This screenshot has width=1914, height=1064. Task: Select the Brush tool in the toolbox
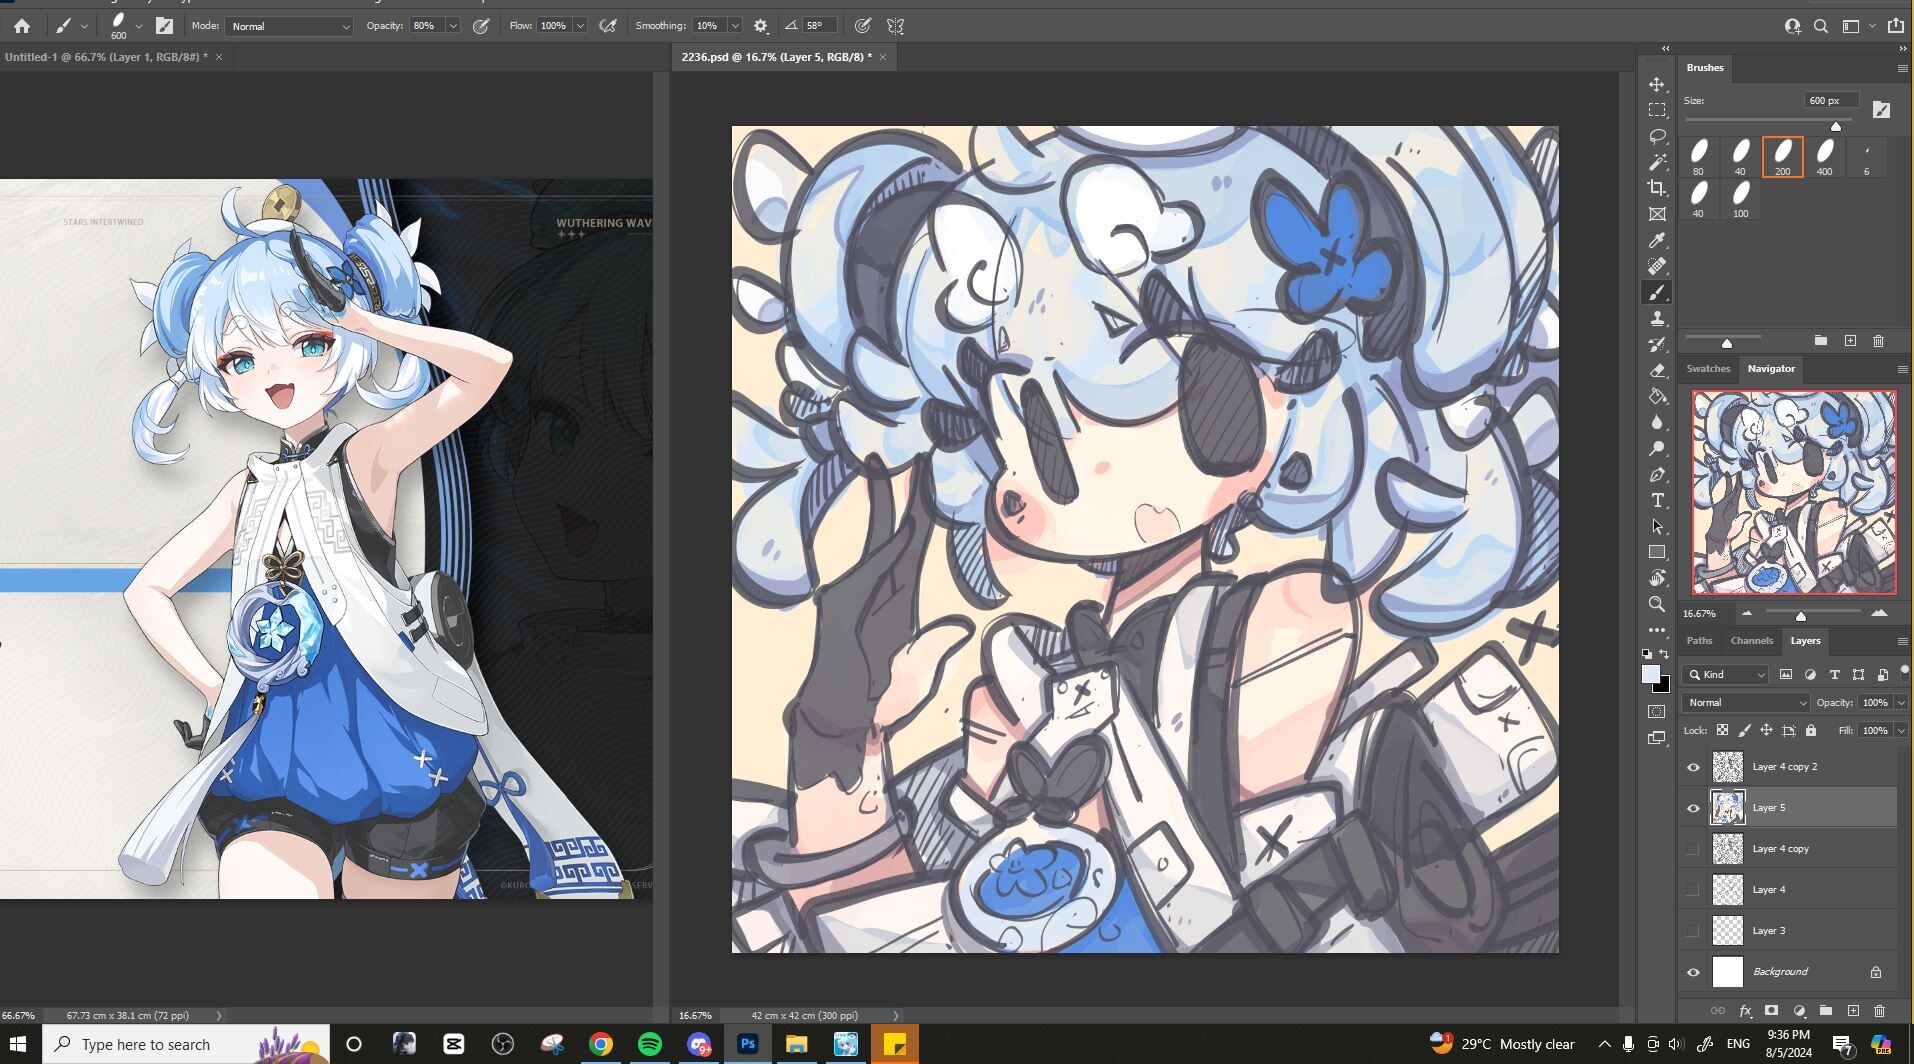tap(1657, 292)
